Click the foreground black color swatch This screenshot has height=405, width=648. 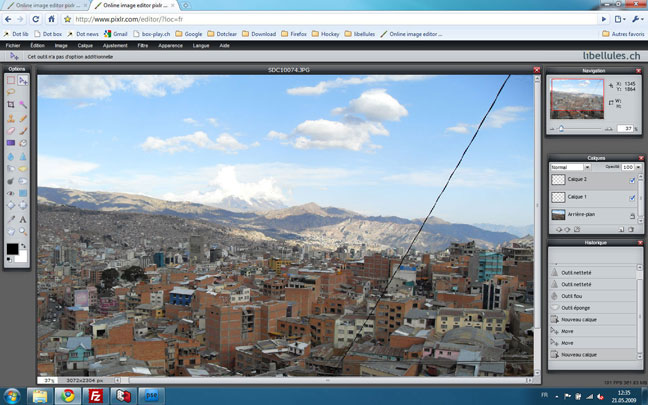12,249
